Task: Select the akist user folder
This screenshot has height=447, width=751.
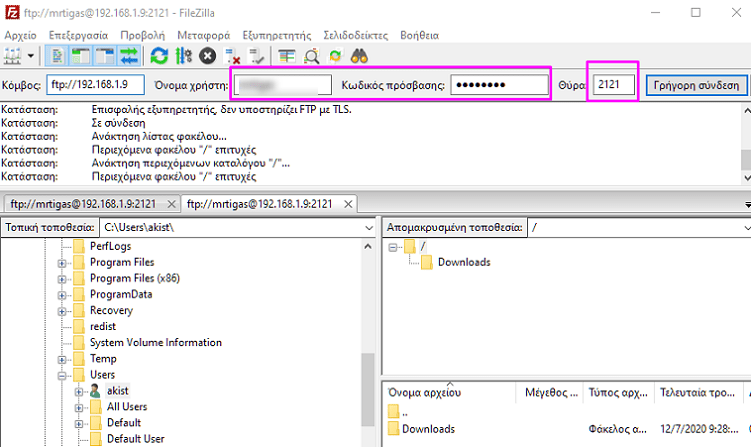Action: pyautogui.click(x=117, y=391)
